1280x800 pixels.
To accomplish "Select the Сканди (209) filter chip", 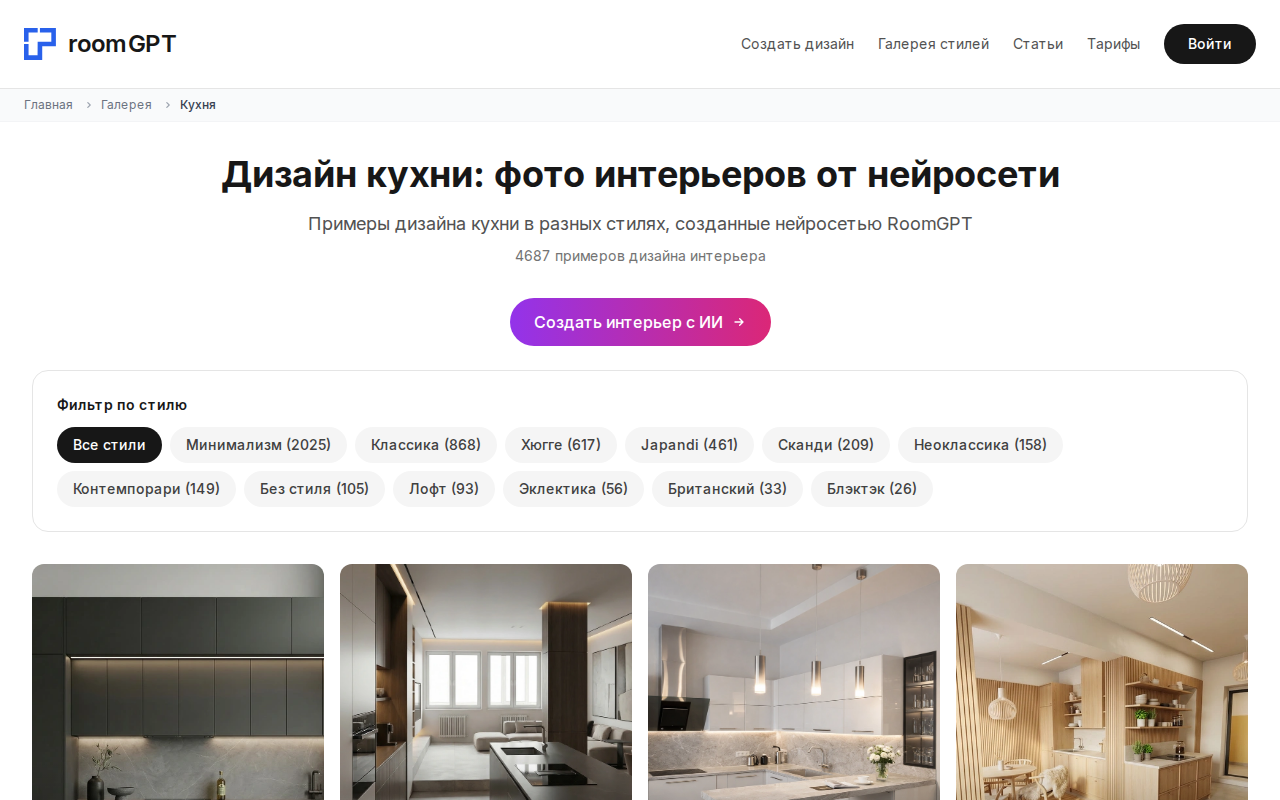I will [825, 444].
